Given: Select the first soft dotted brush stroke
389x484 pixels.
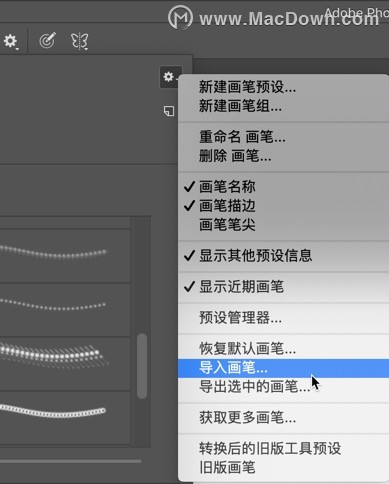Looking at the screenshot, I should coord(65,256).
